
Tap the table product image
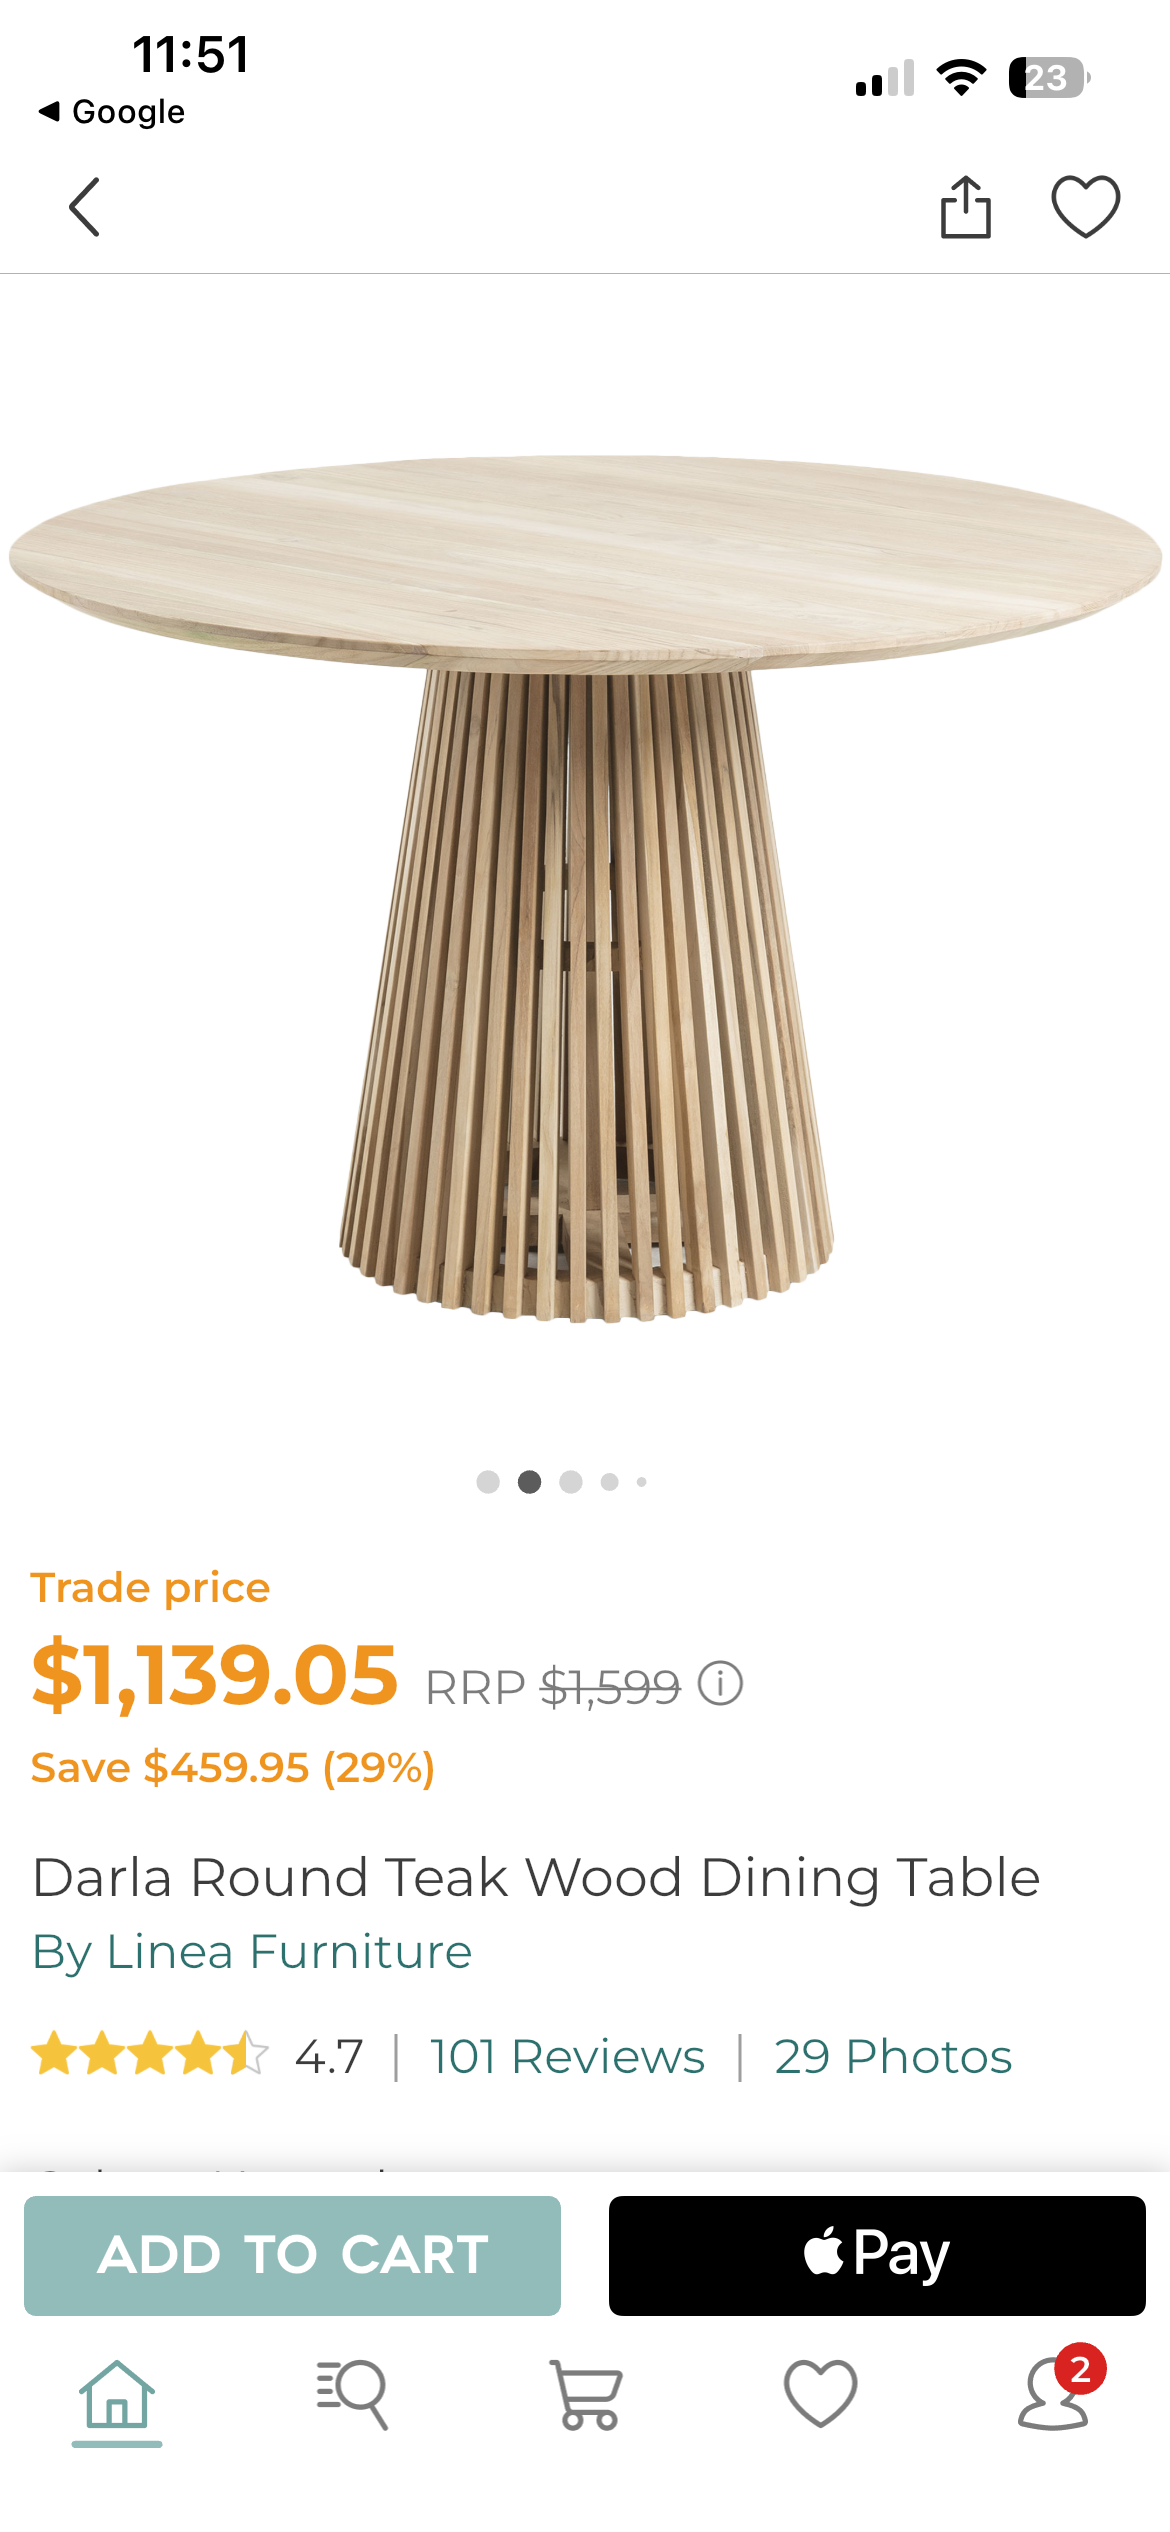(x=585, y=888)
